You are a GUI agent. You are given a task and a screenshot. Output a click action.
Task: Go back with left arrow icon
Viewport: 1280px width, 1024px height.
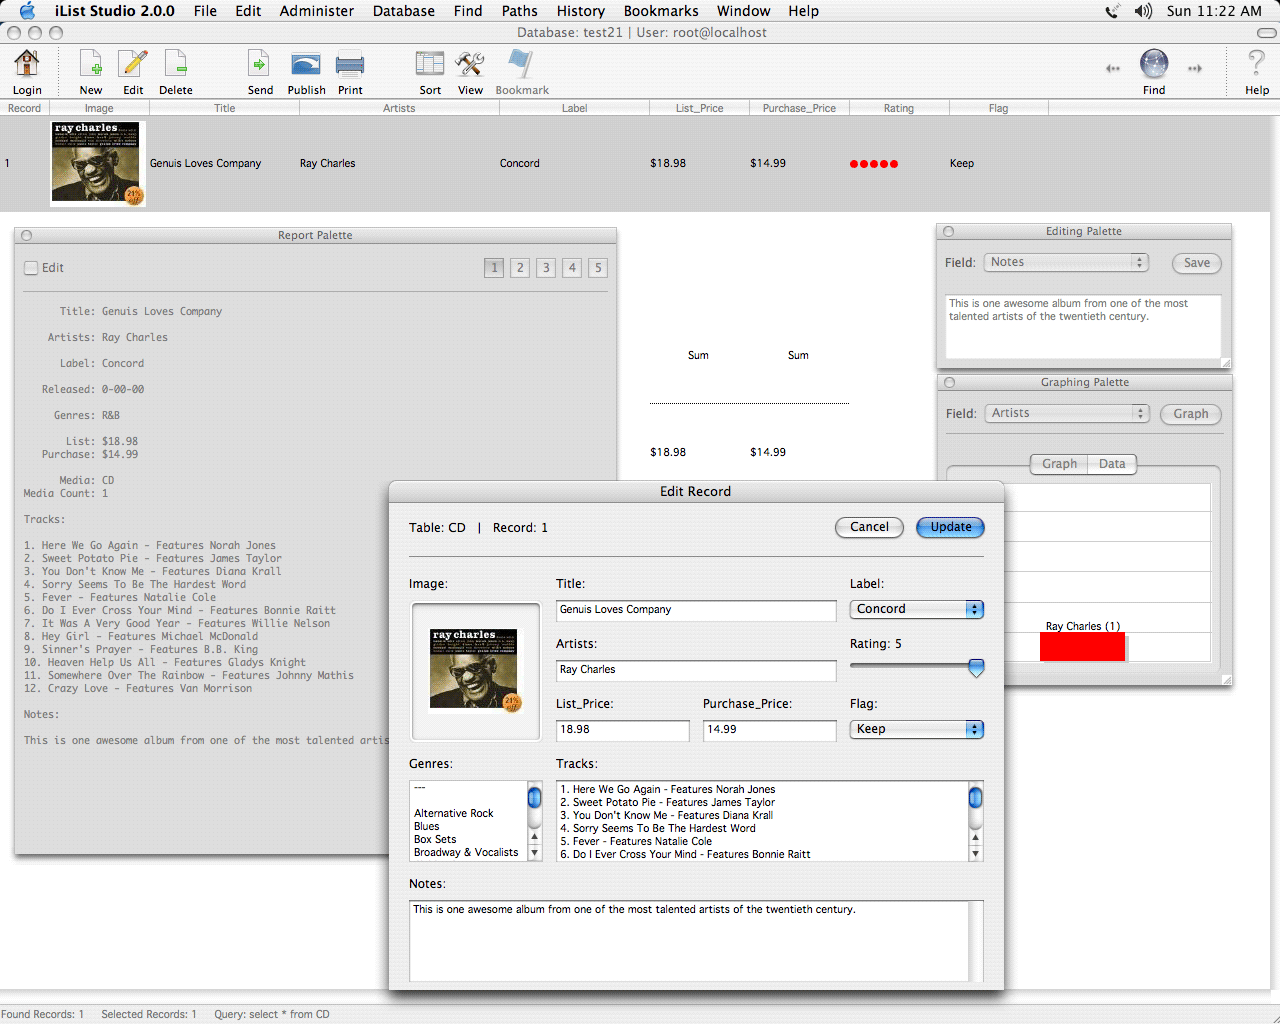1113,69
